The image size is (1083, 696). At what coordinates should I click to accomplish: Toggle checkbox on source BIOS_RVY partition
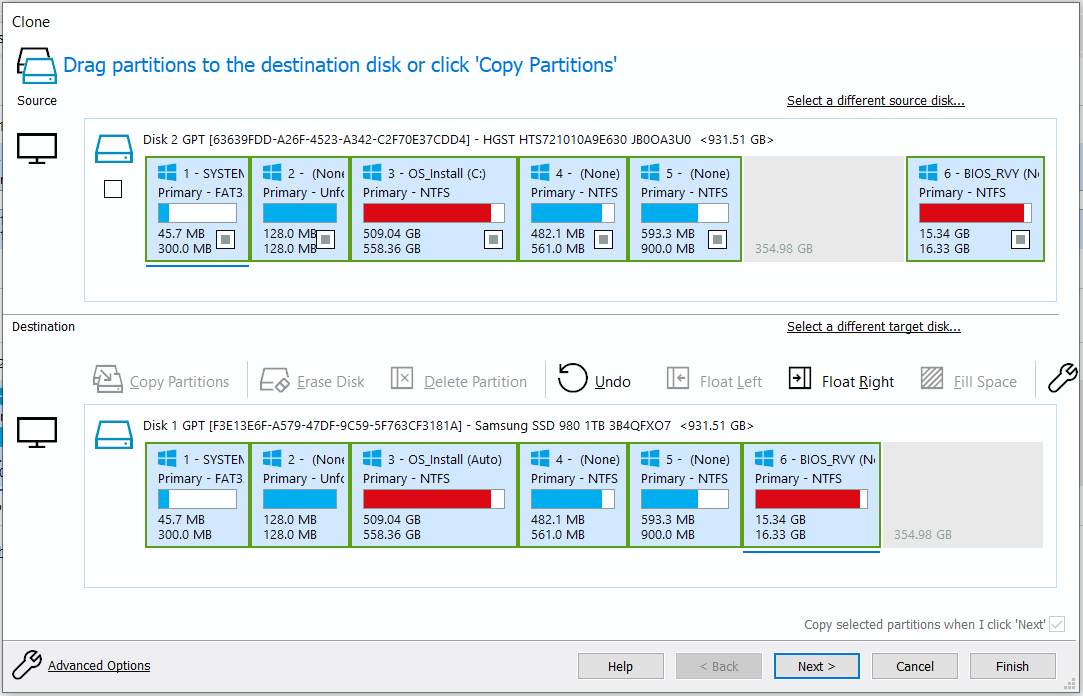[x=1020, y=240]
